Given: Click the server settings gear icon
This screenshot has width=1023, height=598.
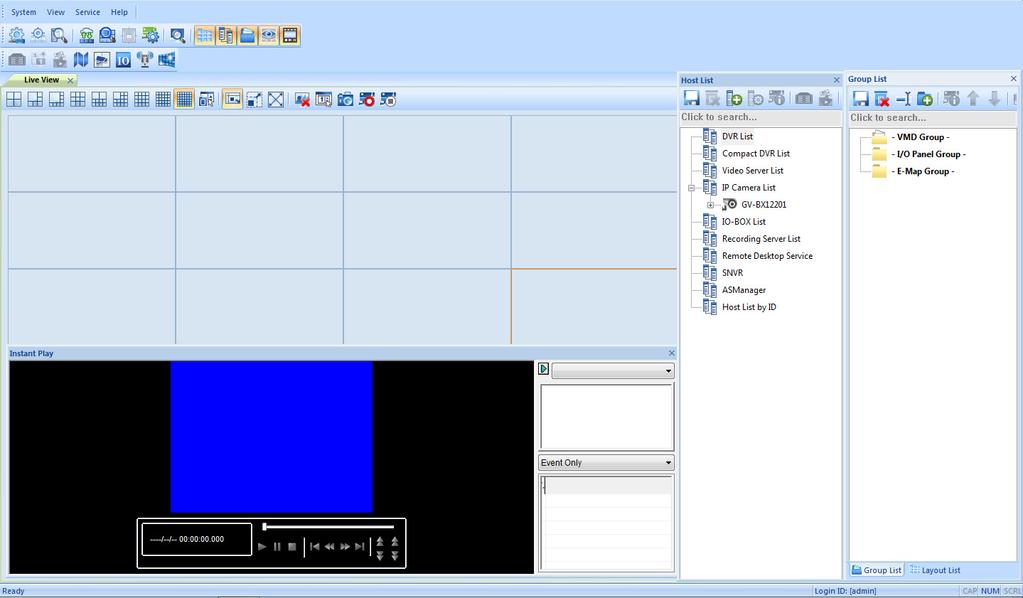Looking at the screenshot, I should pyautogui.click(x=151, y=35).
